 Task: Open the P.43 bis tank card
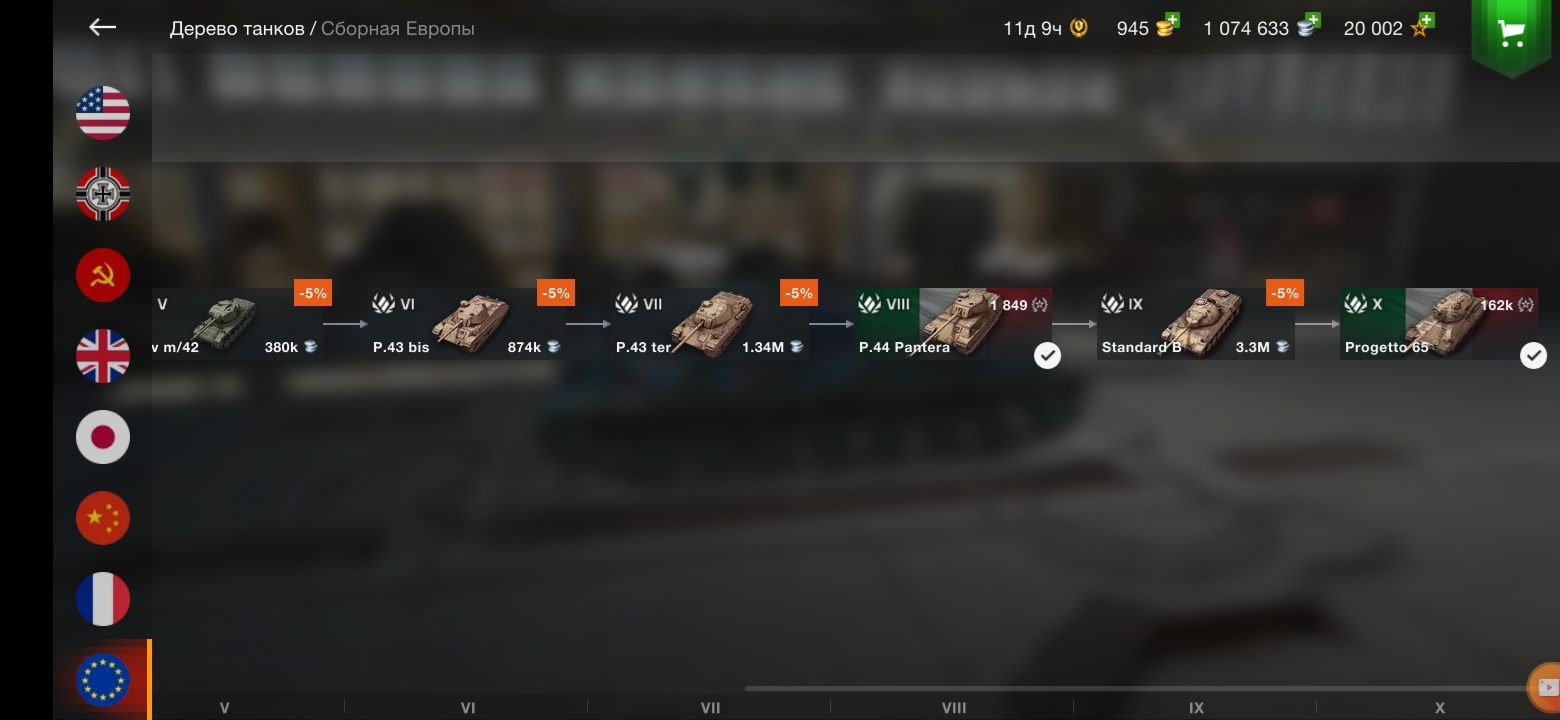[467, 324]
